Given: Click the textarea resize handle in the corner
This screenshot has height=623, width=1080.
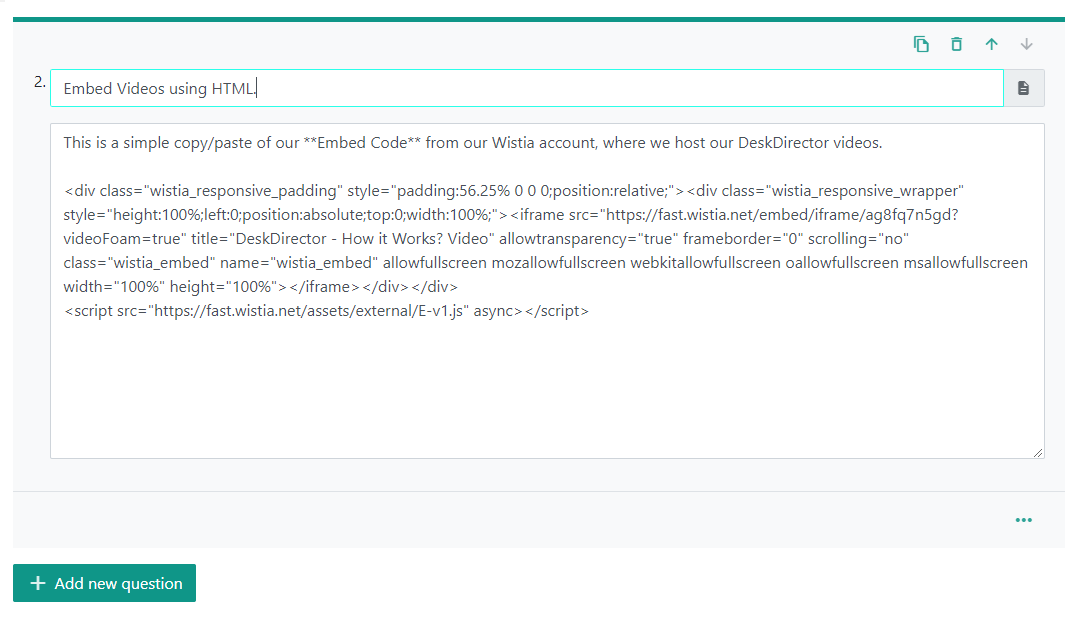Looking at the screenshot, I should point(1038,452).
